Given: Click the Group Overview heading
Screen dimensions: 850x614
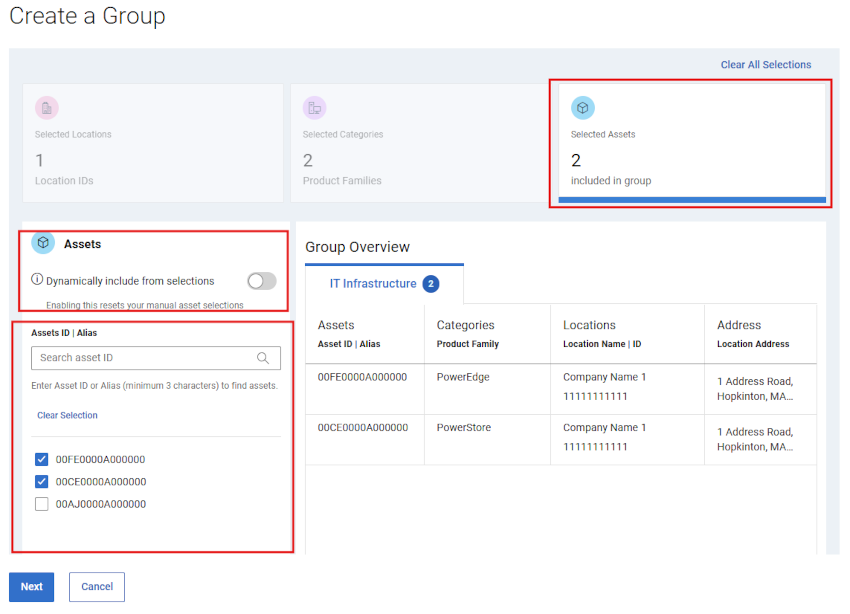Looking at the screenshot, I should pos(357,247).
